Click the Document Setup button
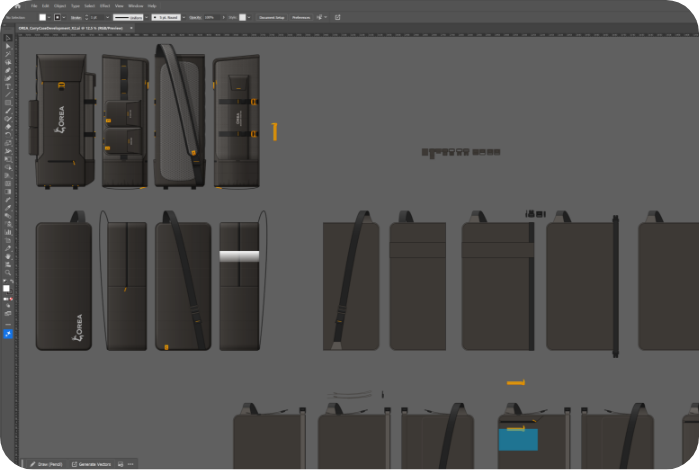 click(x=271, y=17)
